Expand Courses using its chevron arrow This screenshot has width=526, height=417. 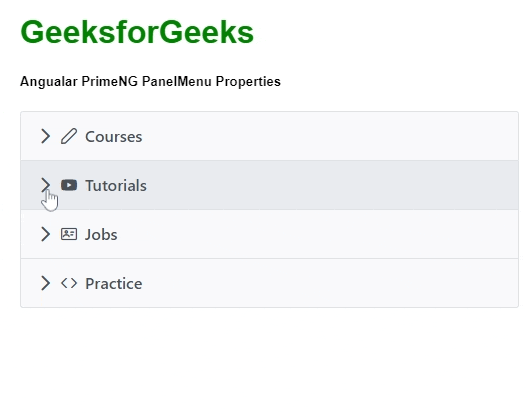point(45,136)
